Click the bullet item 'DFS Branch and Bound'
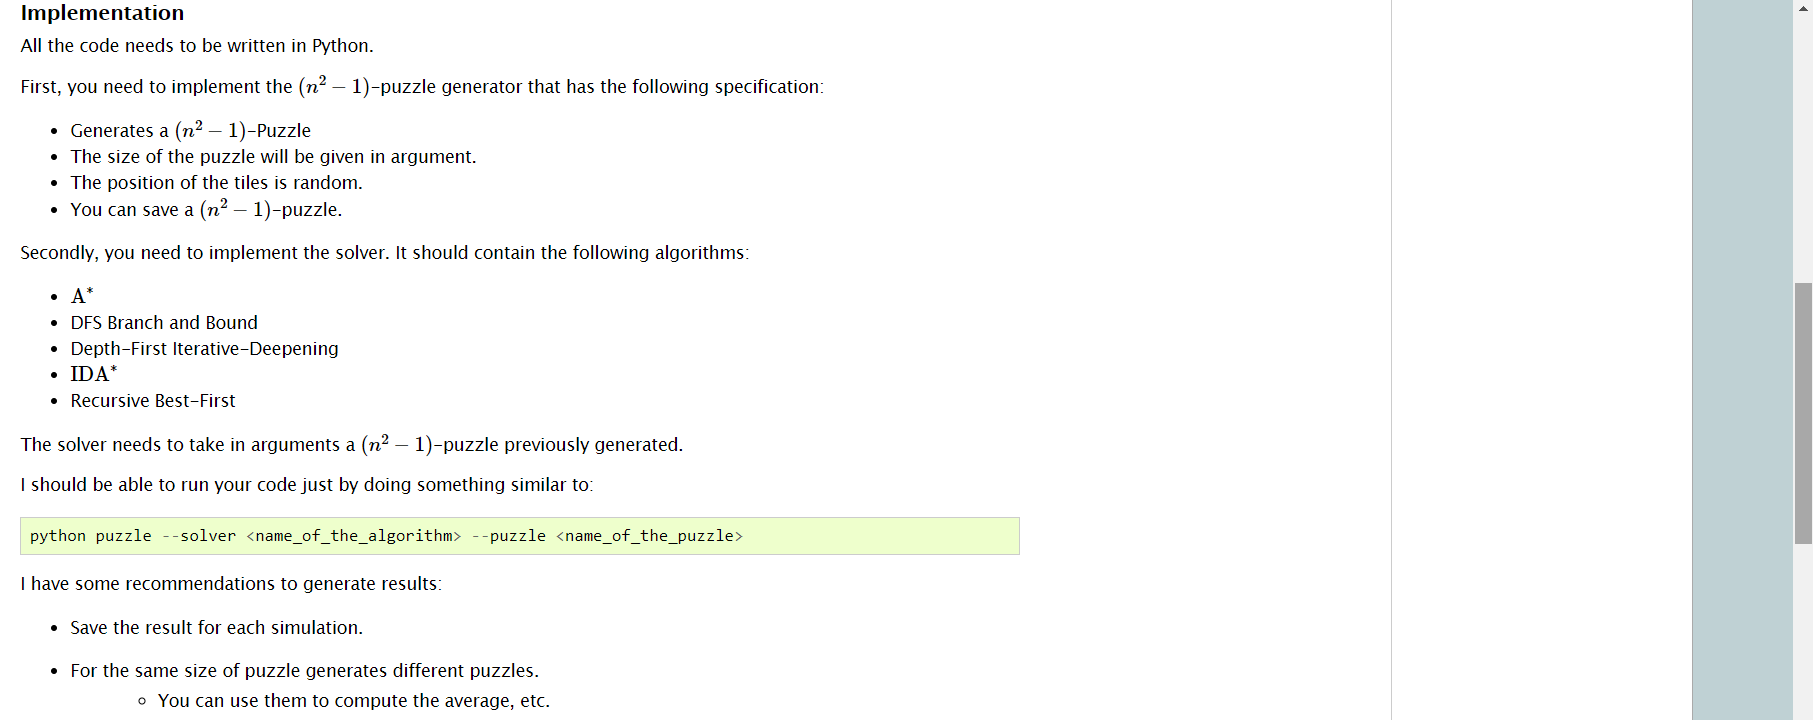 tap(164, 322)
